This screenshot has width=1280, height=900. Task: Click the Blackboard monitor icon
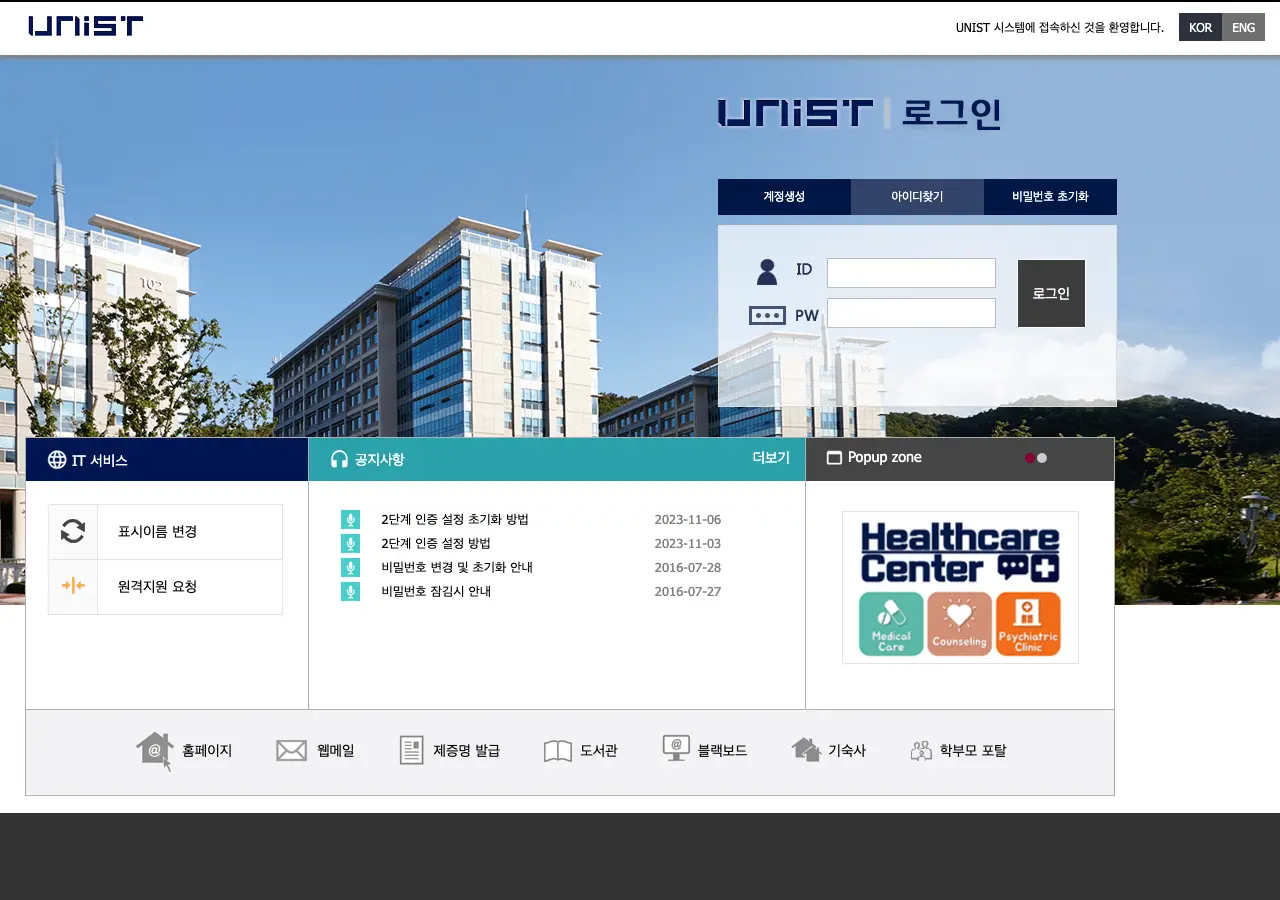click(676, 749)
